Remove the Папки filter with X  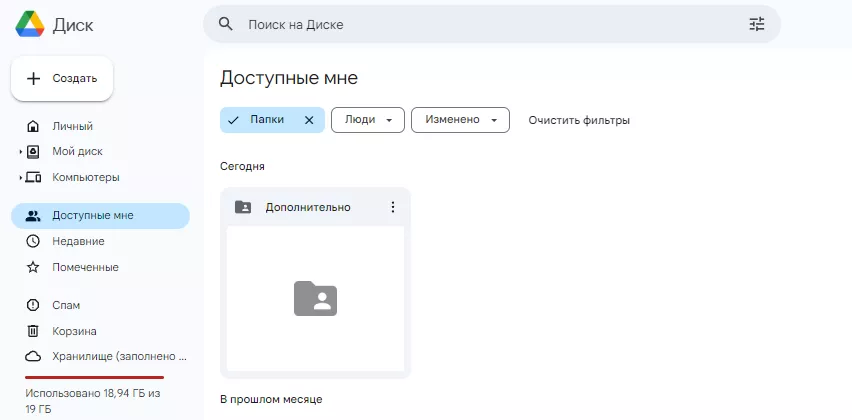point(309,120)
